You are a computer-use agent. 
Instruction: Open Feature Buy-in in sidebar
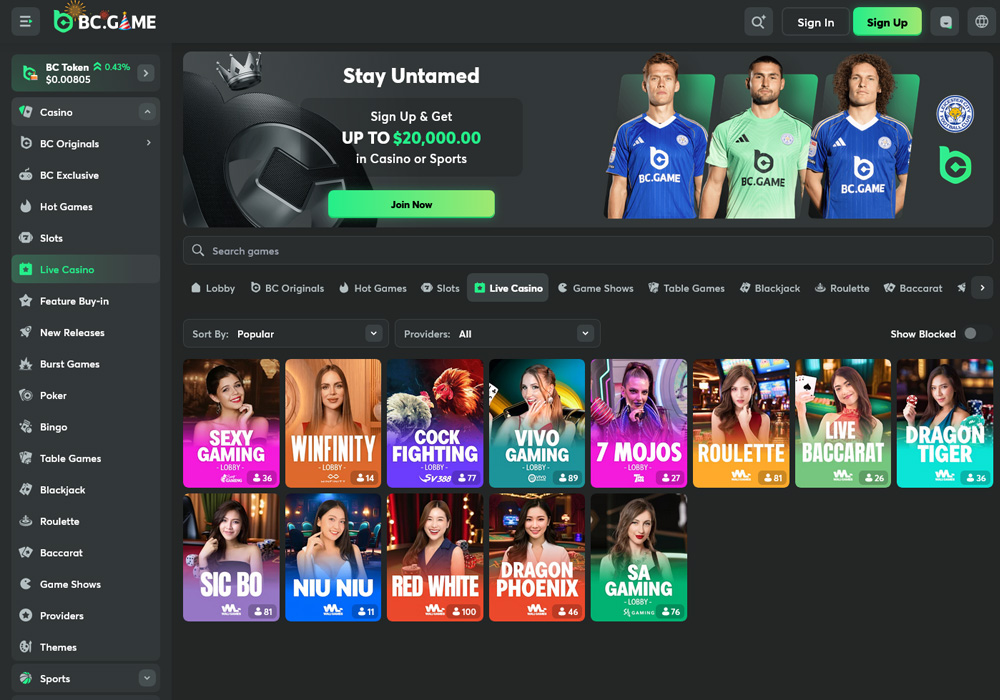coord(85,301)
